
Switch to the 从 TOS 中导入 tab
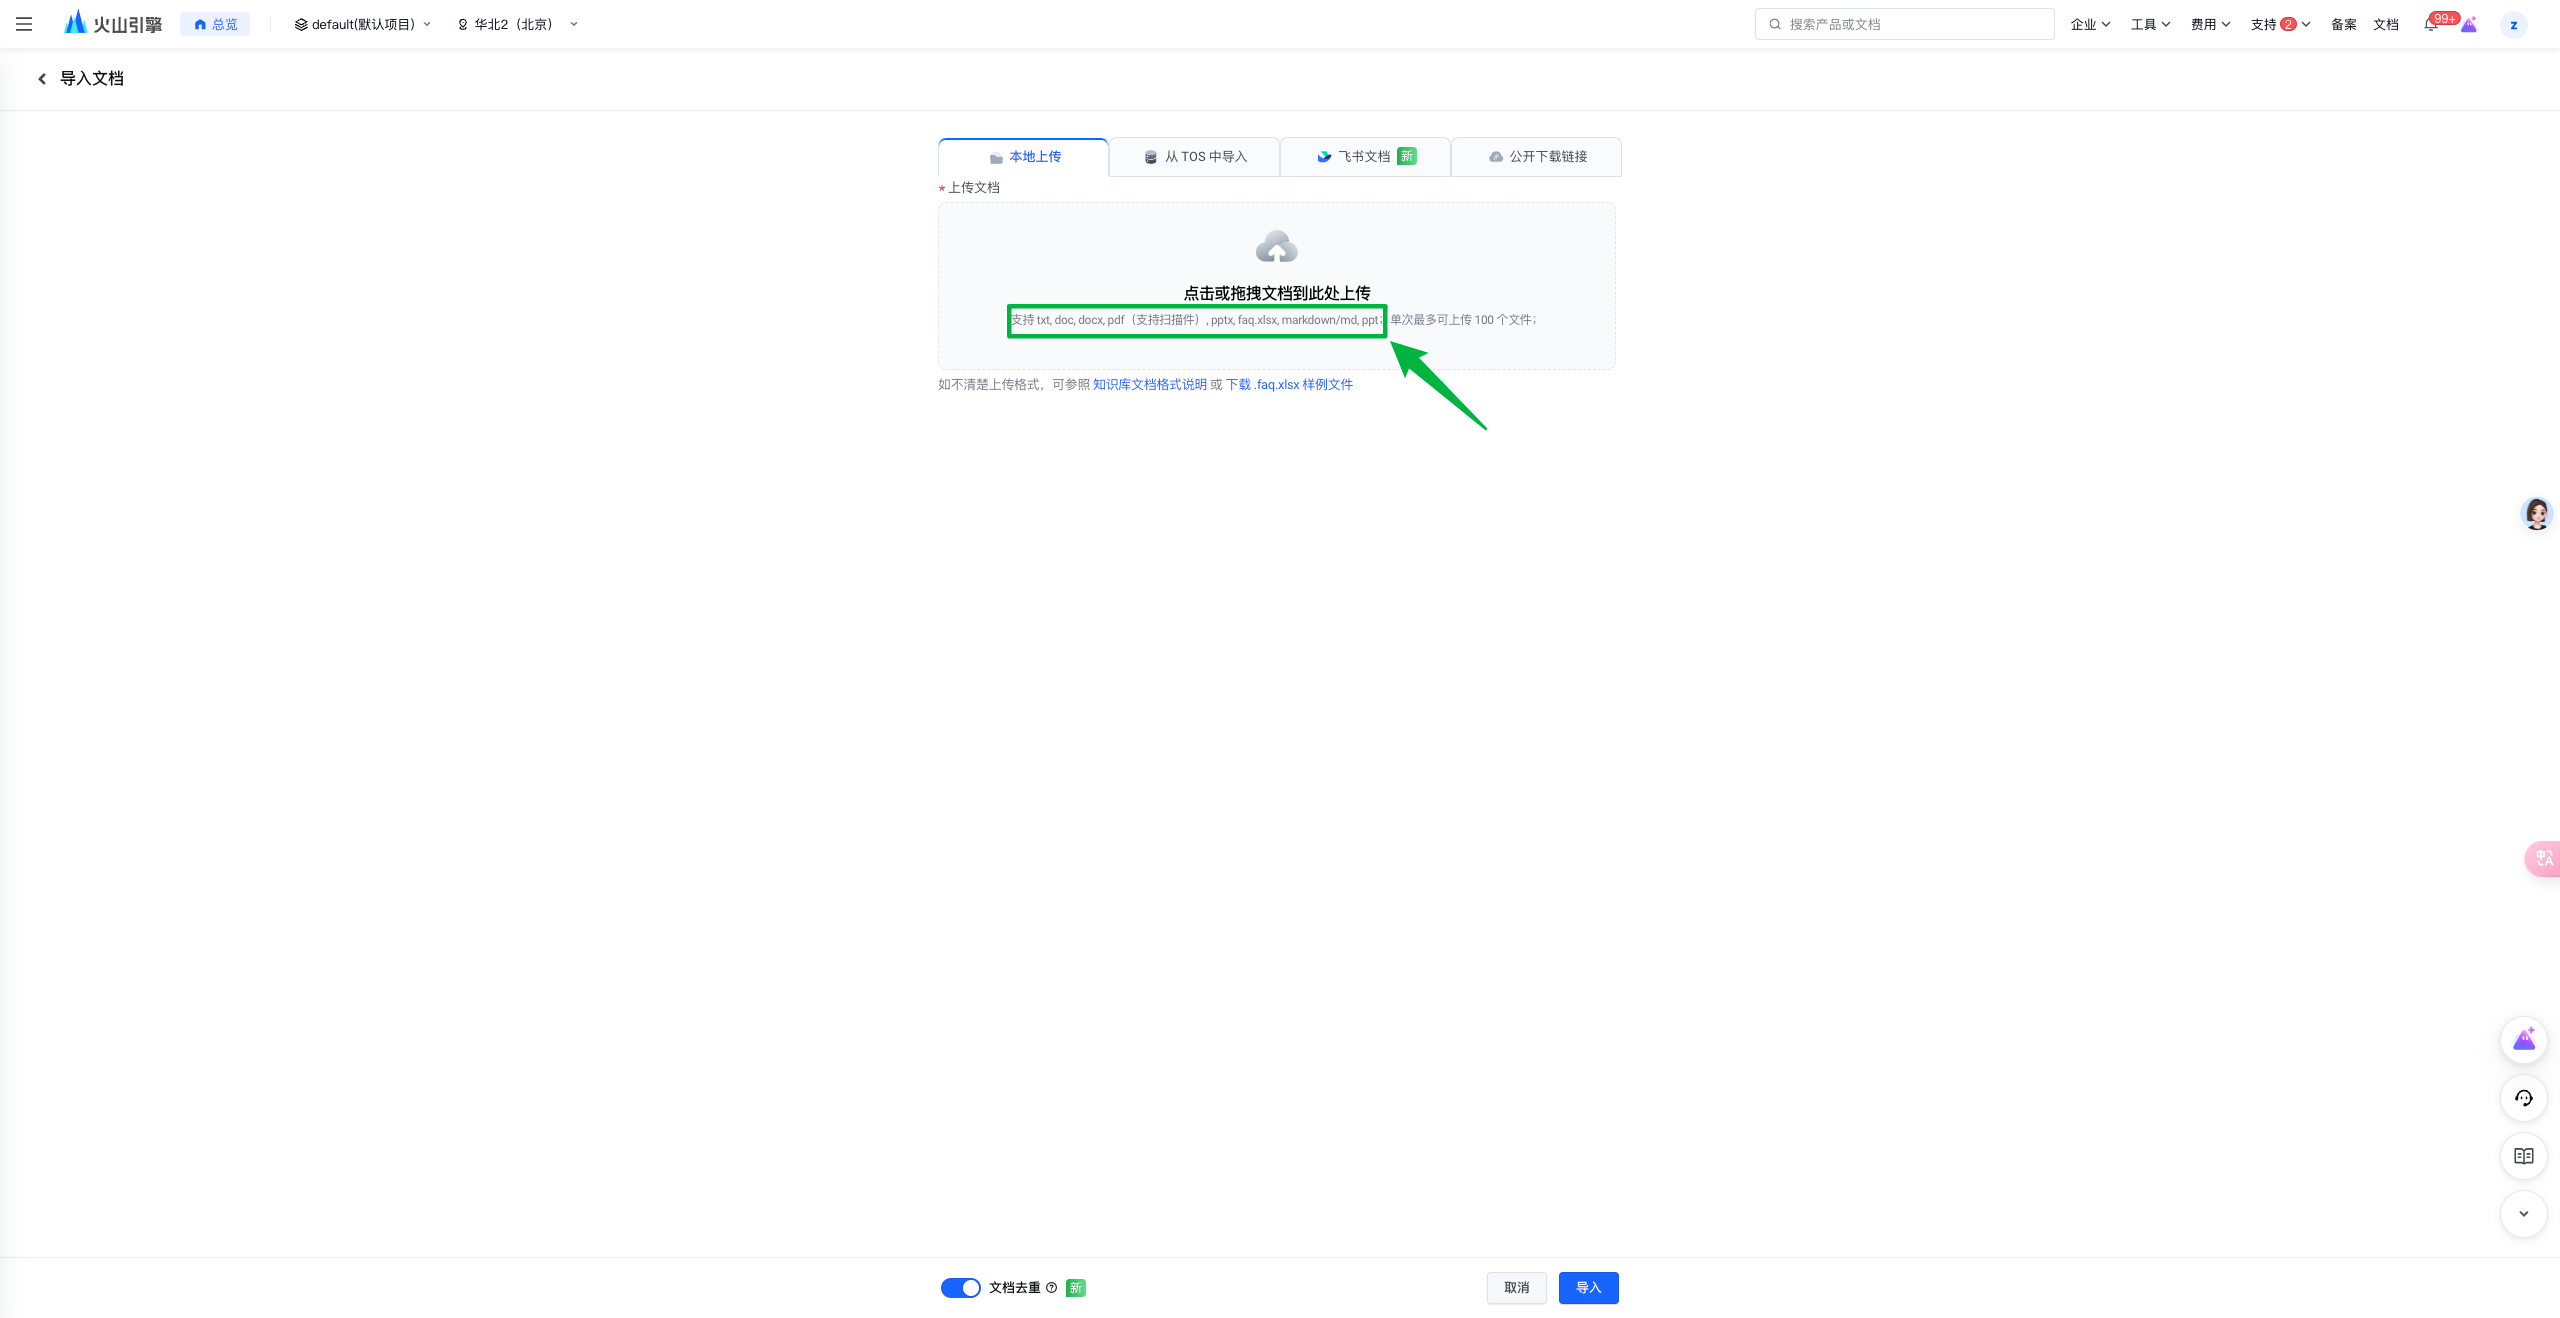tap(1195, 157)
